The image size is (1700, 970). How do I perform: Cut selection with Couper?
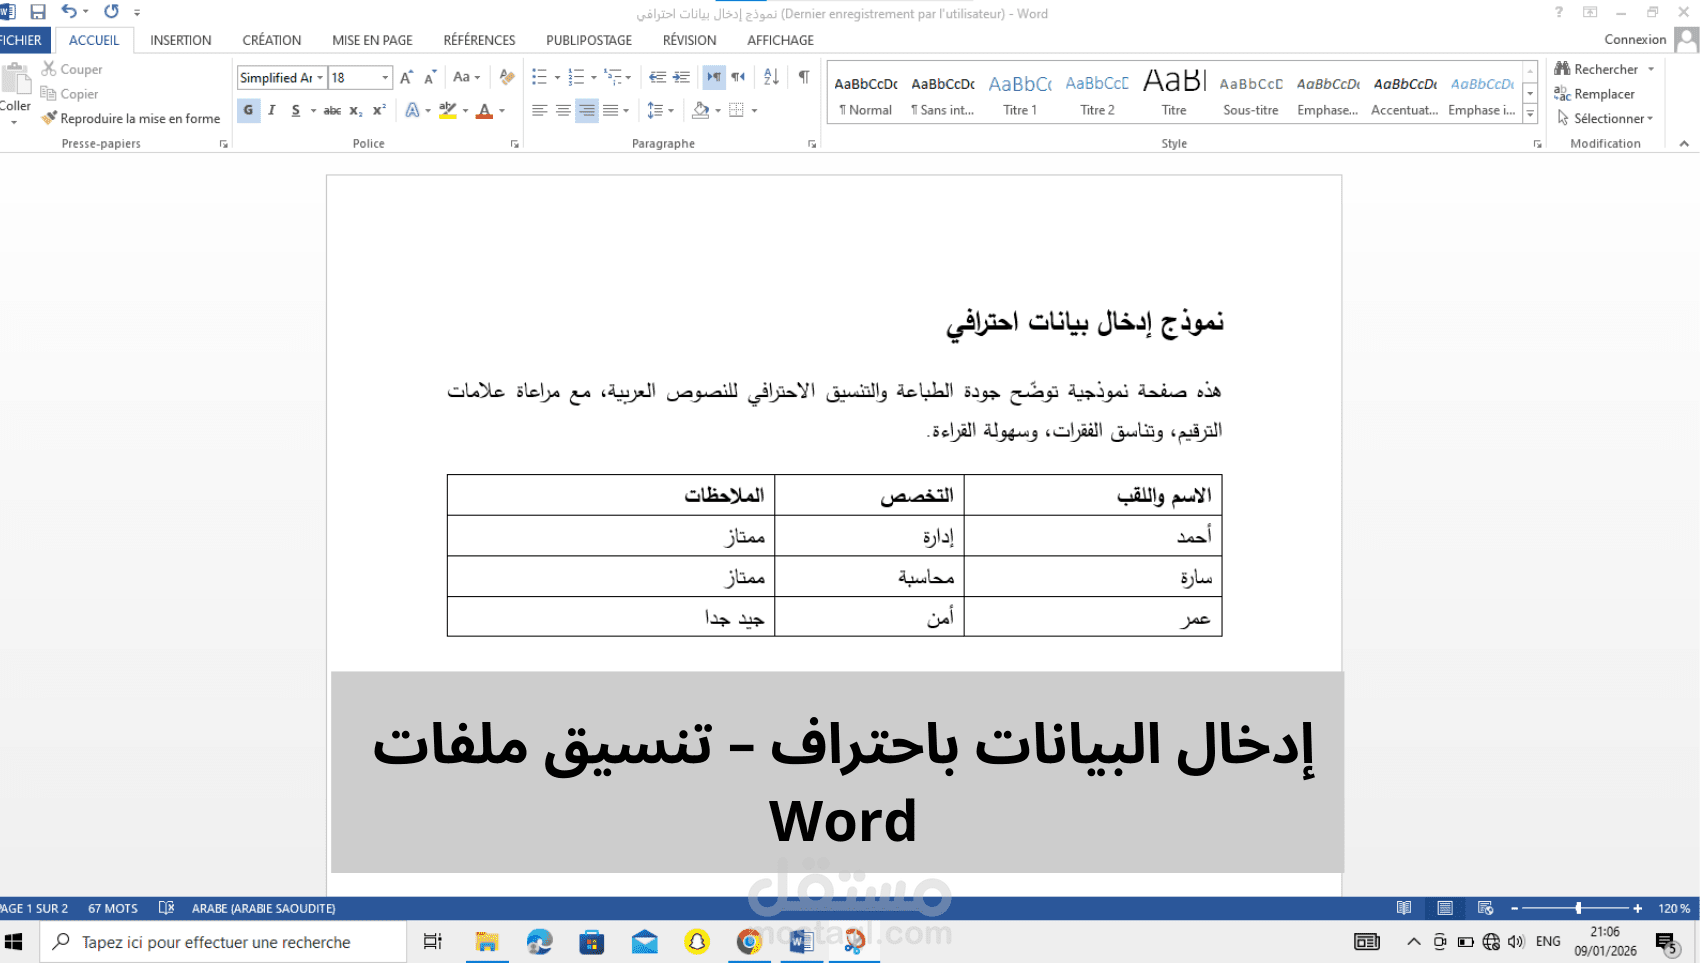72,69
